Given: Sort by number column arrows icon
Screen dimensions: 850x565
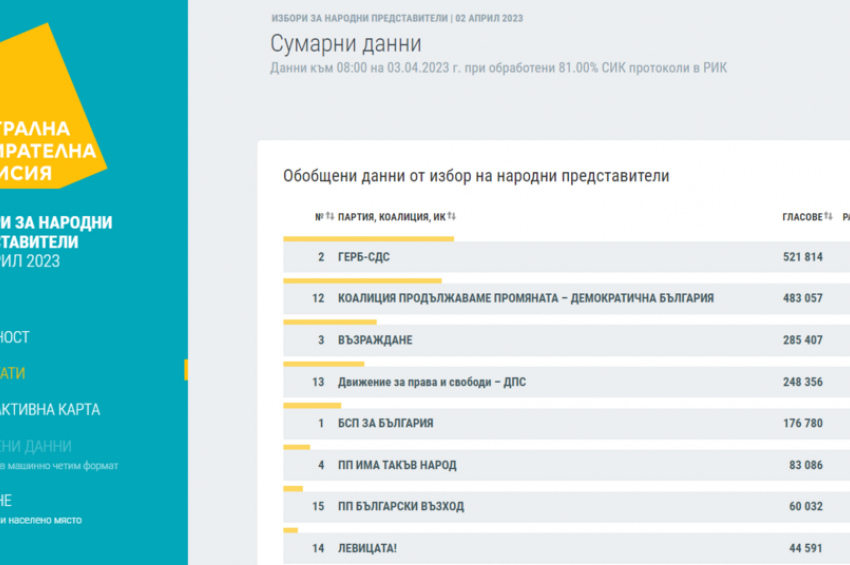Looking at the screenshot, I should coord(330,216).
